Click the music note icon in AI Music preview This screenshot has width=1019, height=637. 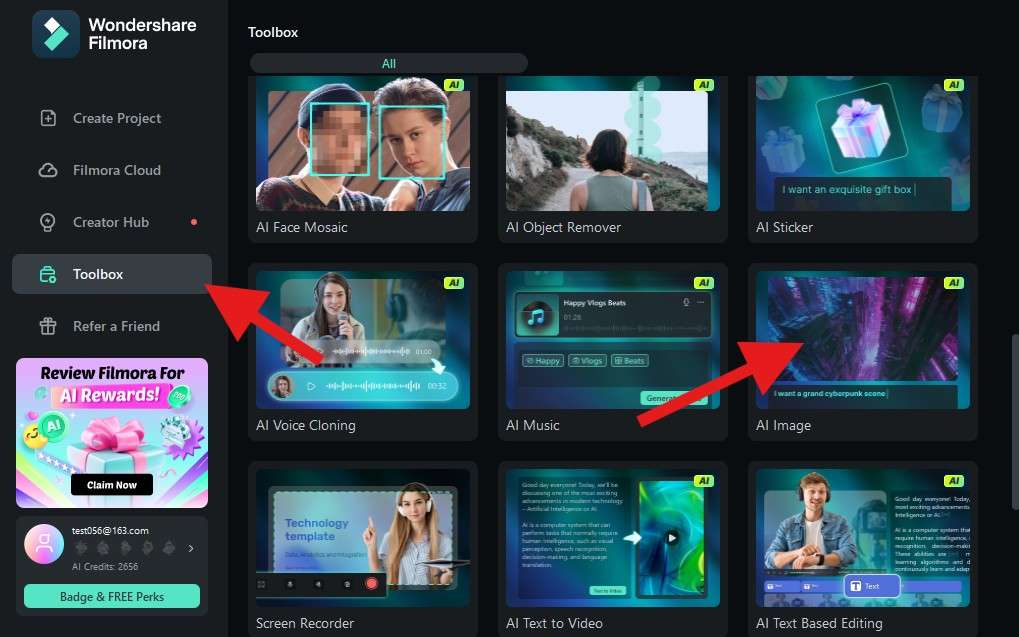coord(537,317)
